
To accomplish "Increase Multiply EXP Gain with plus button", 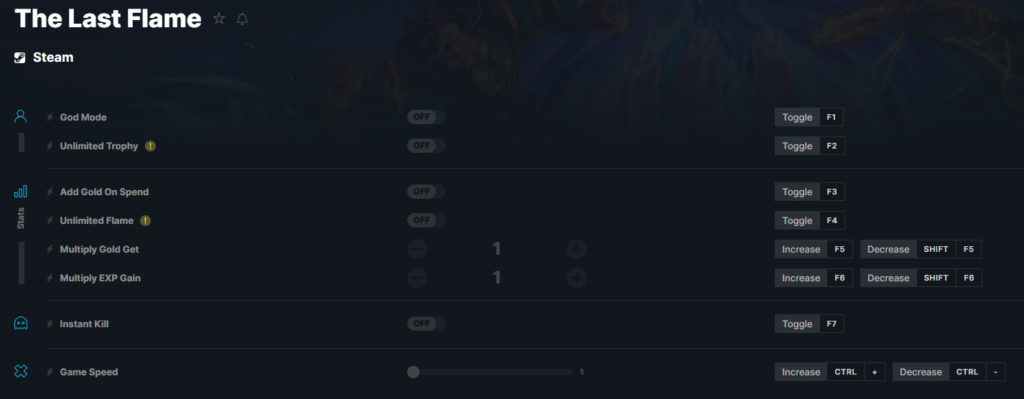I will (x=576, y=278).
